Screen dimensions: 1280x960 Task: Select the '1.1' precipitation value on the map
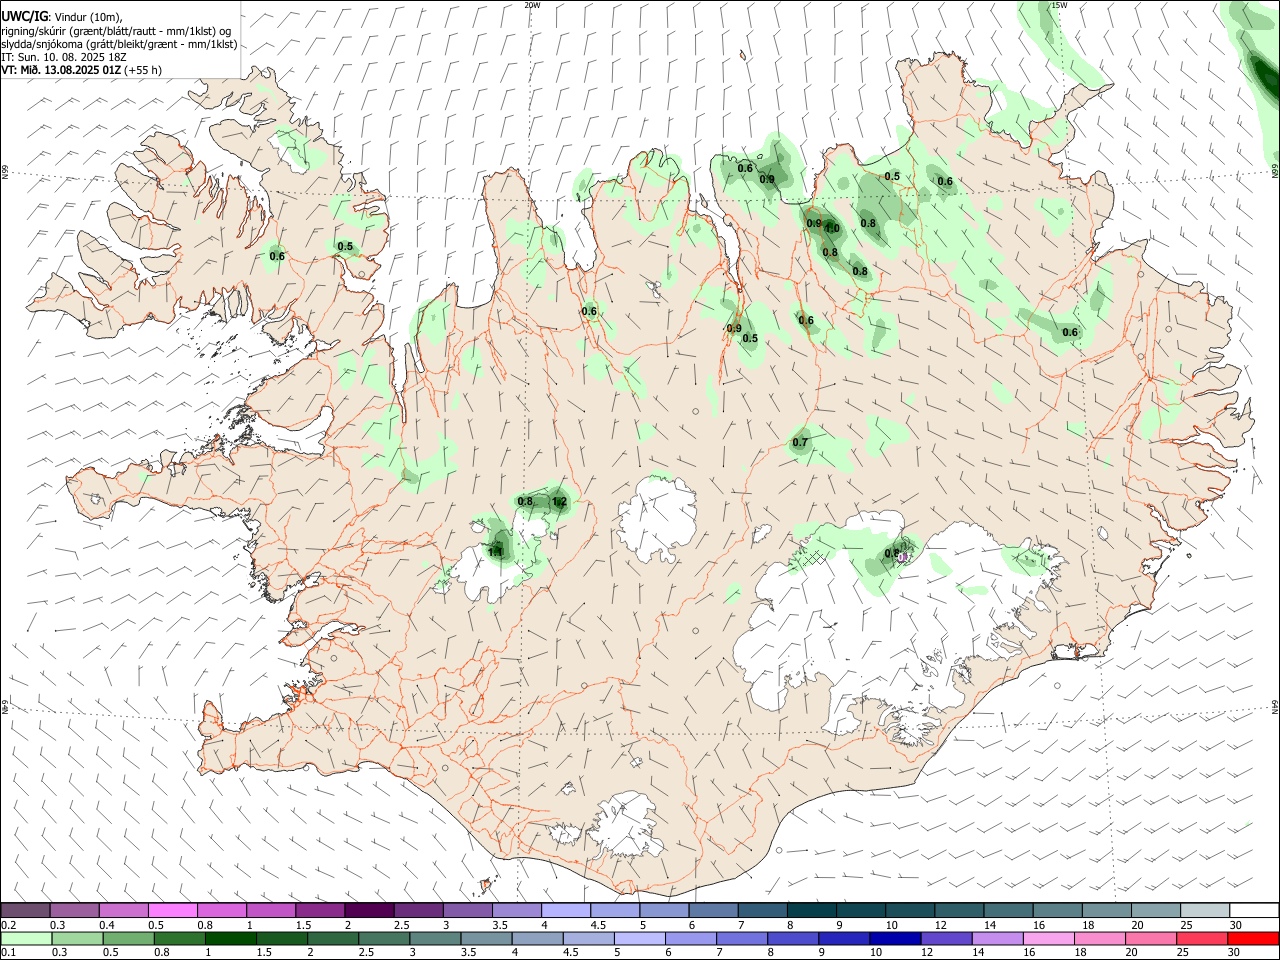click(495, 551)
